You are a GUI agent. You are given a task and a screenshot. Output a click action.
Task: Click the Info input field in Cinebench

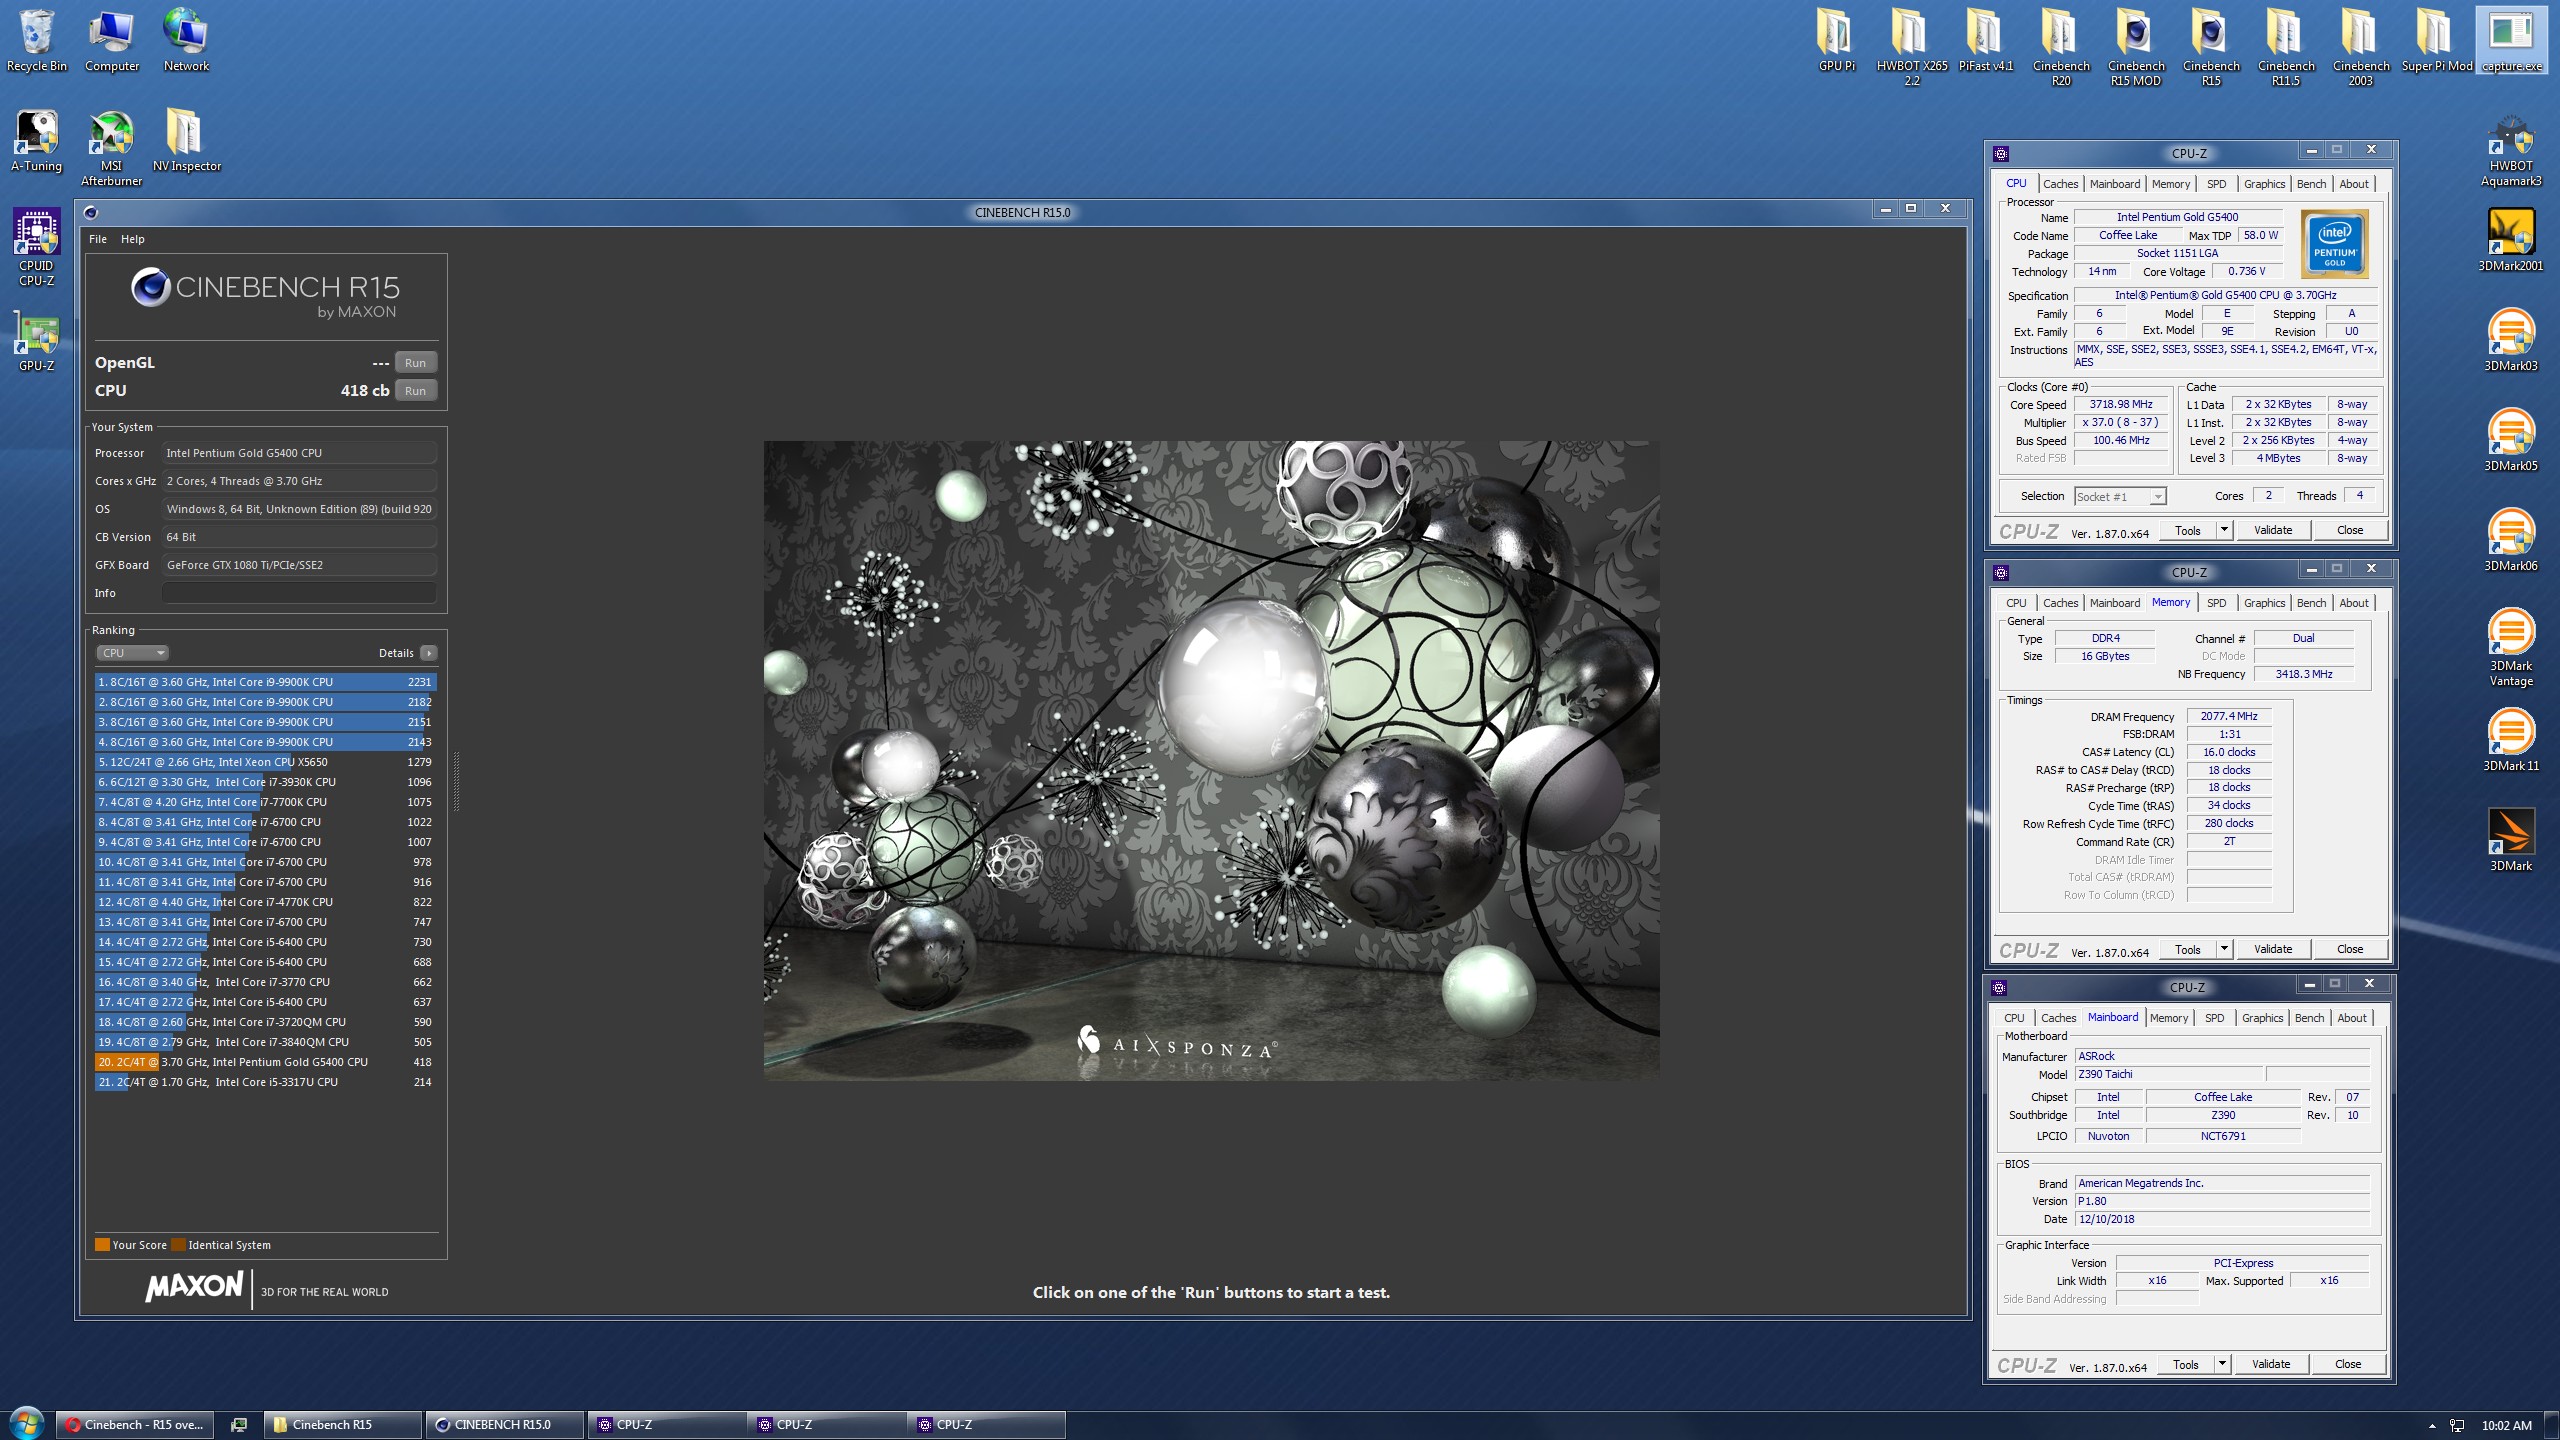tap(299, 593)
